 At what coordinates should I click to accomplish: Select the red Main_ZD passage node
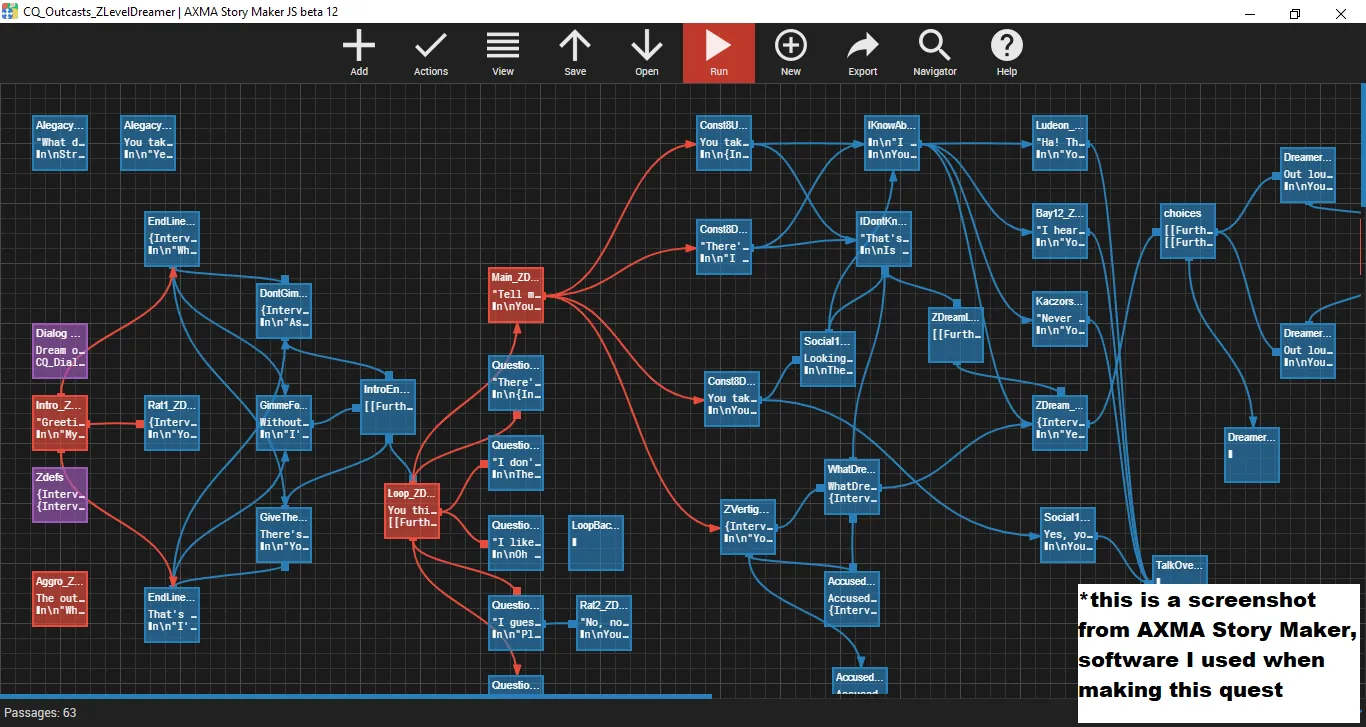[x=516, y=295]
